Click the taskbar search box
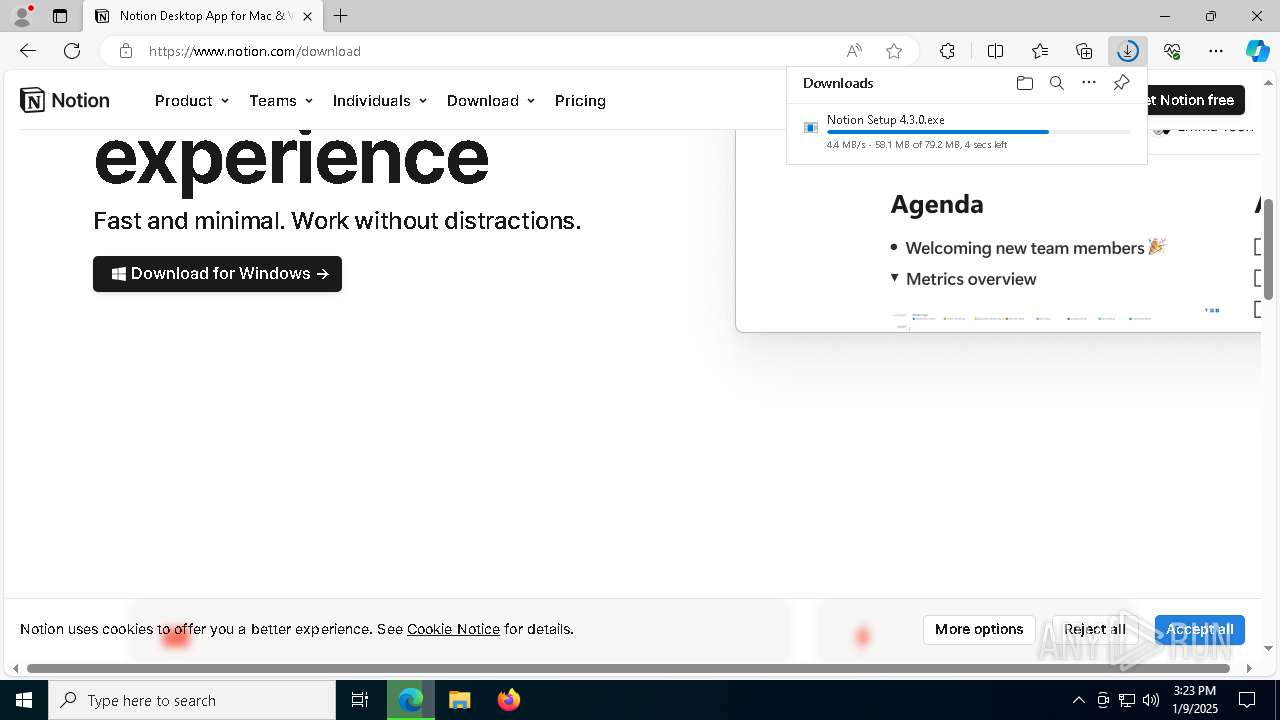Viewport: 1280px width, 720px height. coord(192,700)
